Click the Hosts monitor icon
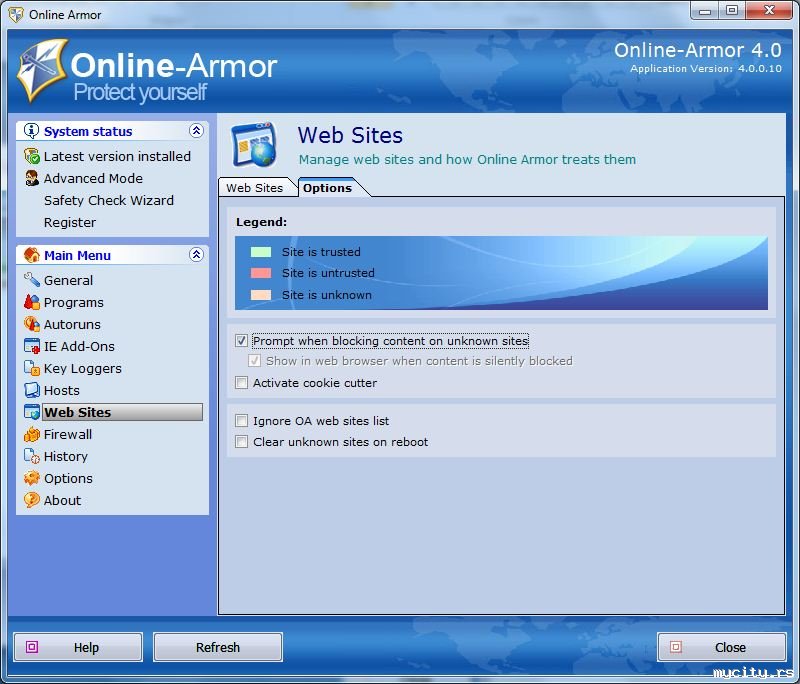The image size is (800, 684). tap(32, 390)
